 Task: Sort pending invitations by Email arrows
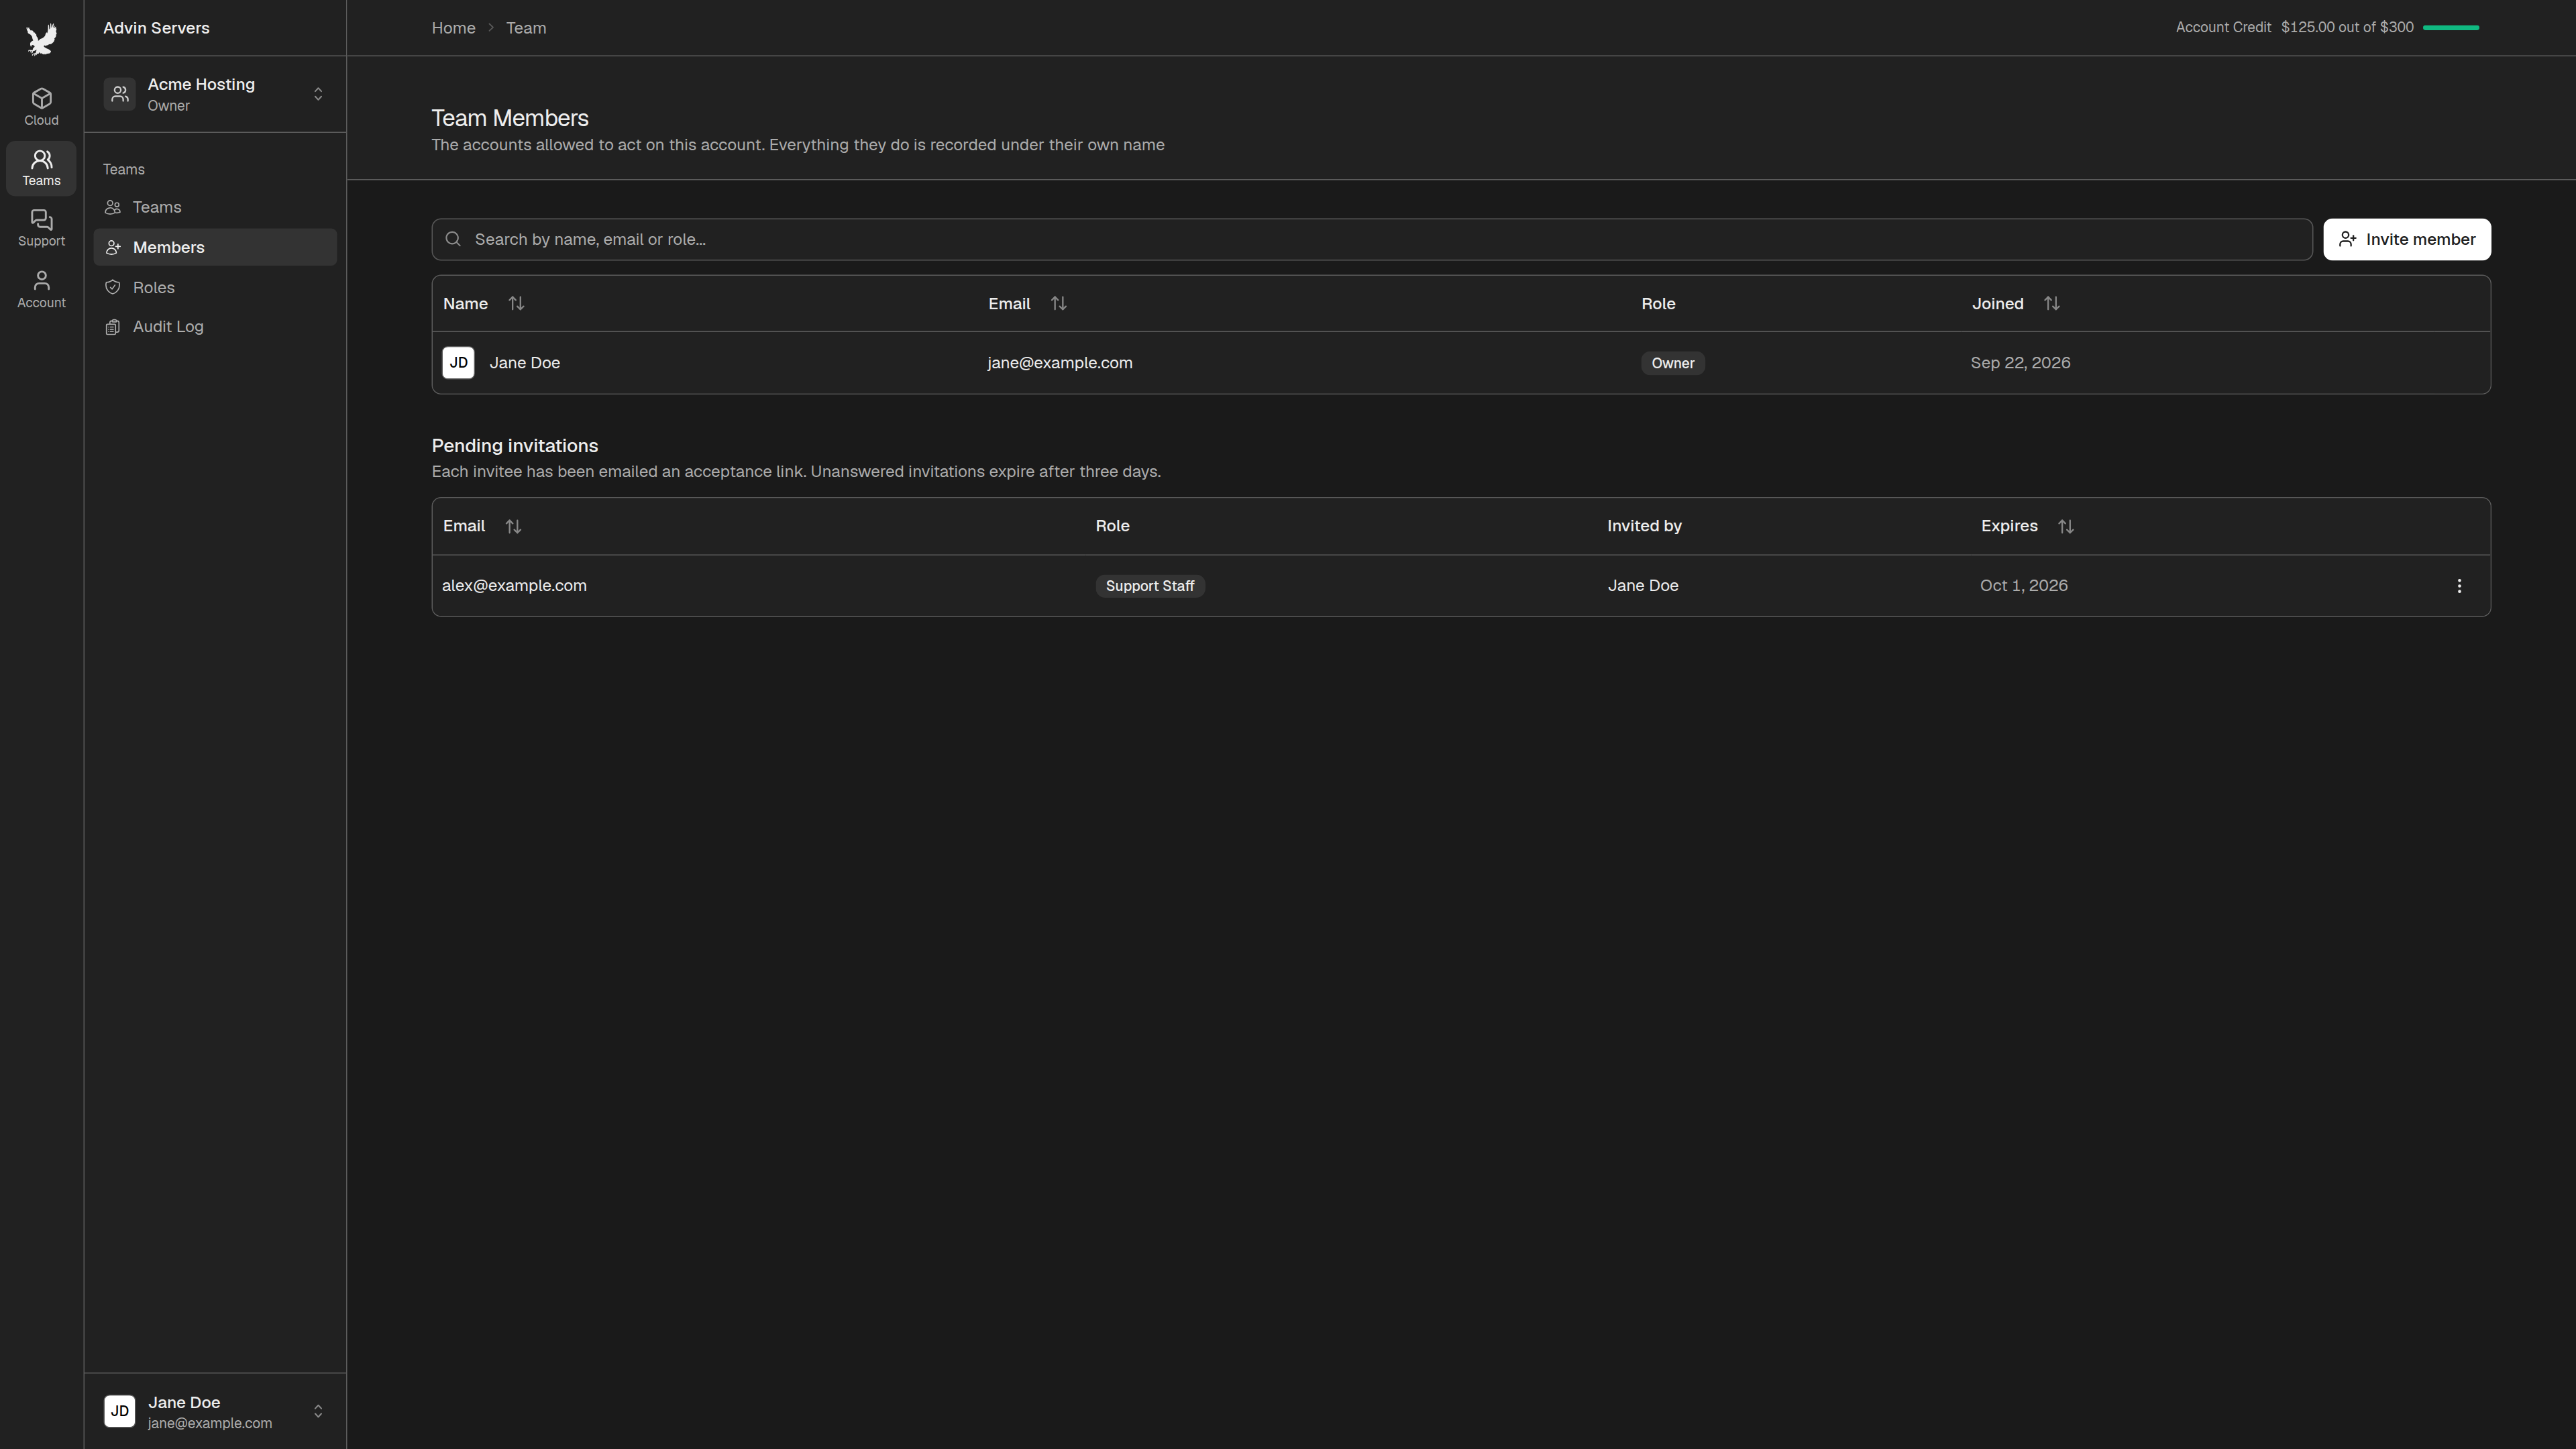click(x=513, y=526)
